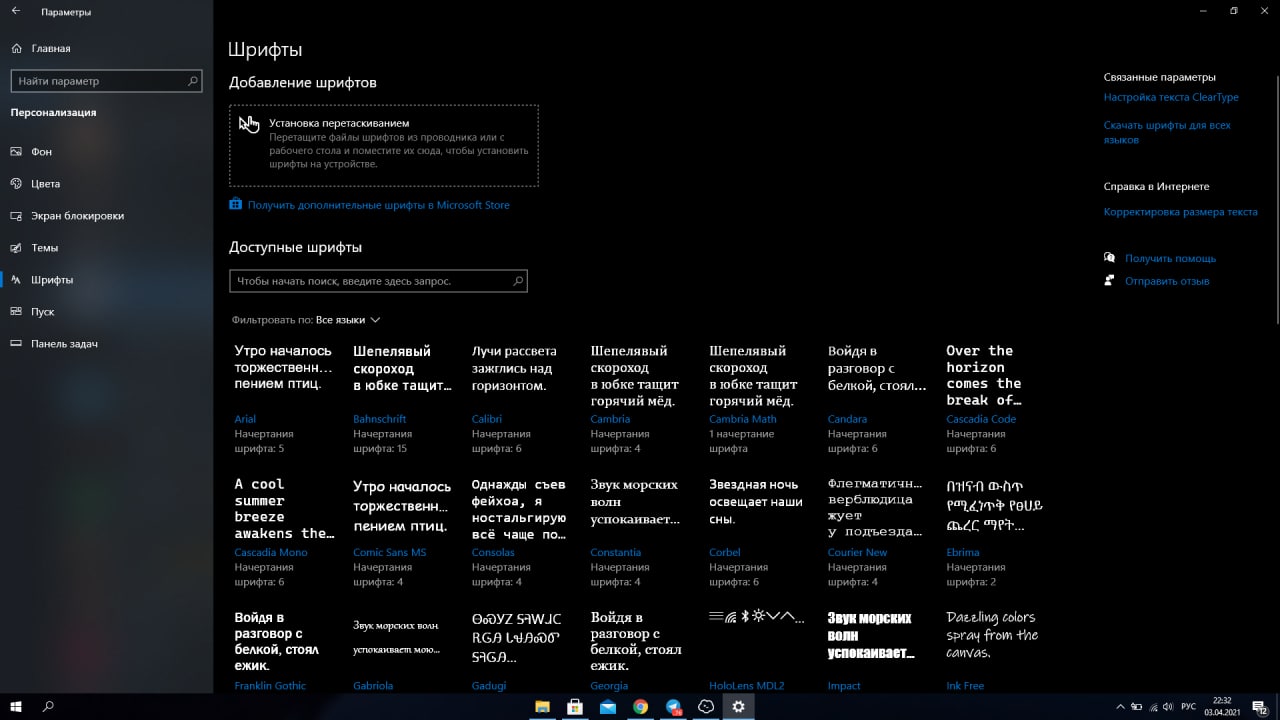Open the Constantia font card
The height and width of the screenshot is (720, 1280).
click(x=639, y=531)
